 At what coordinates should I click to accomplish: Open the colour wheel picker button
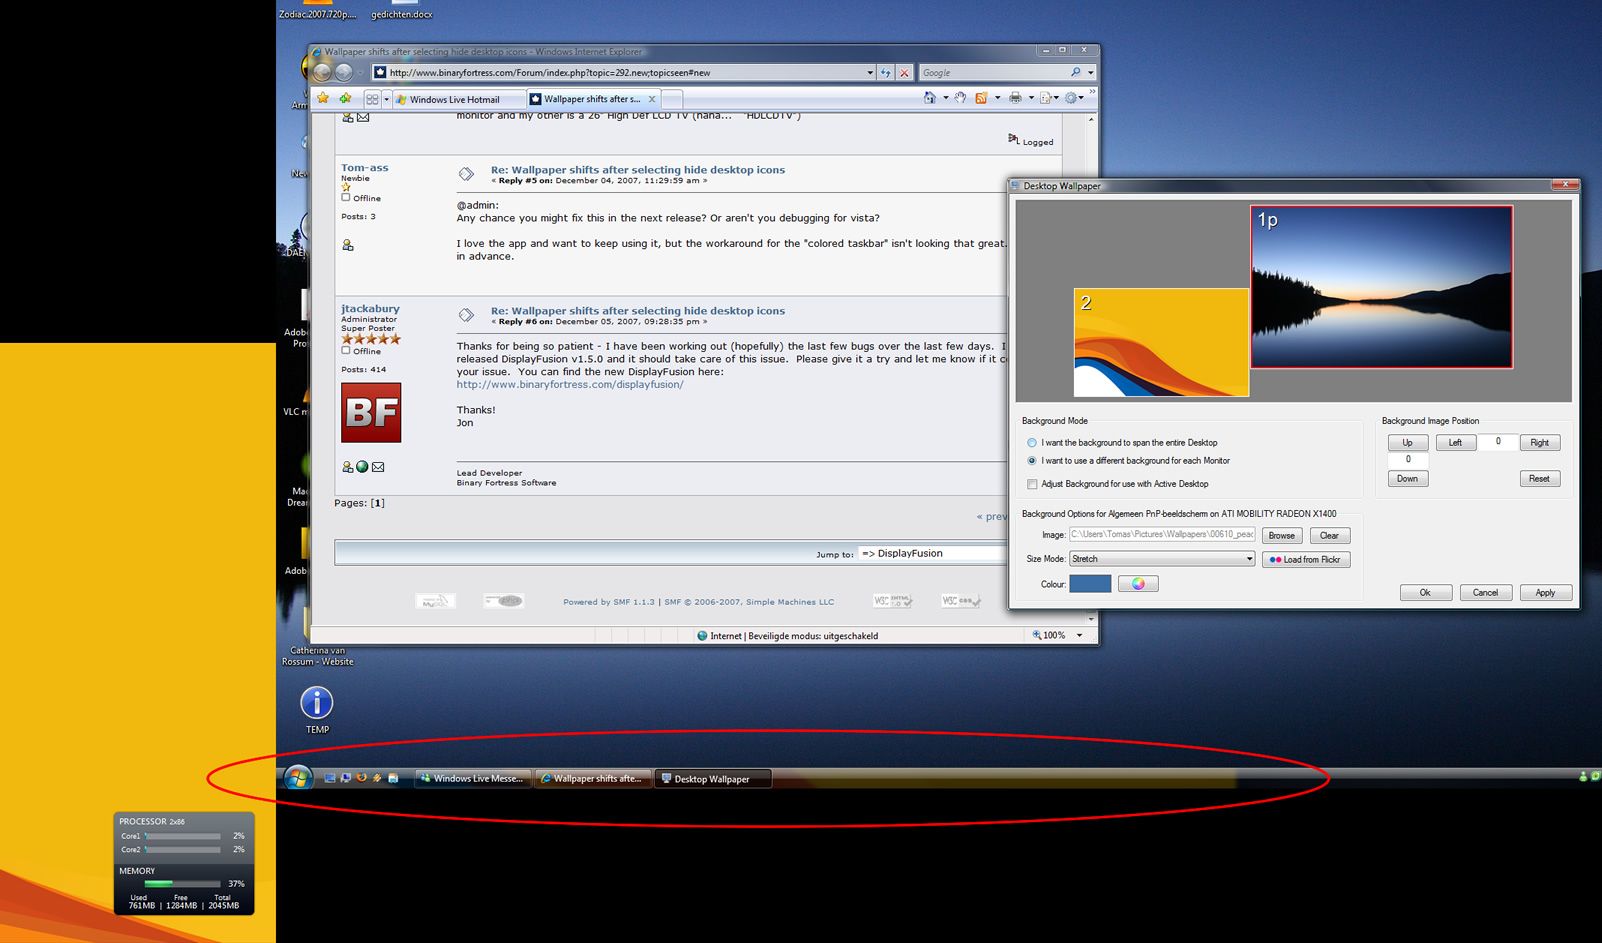coord(1138,584)
